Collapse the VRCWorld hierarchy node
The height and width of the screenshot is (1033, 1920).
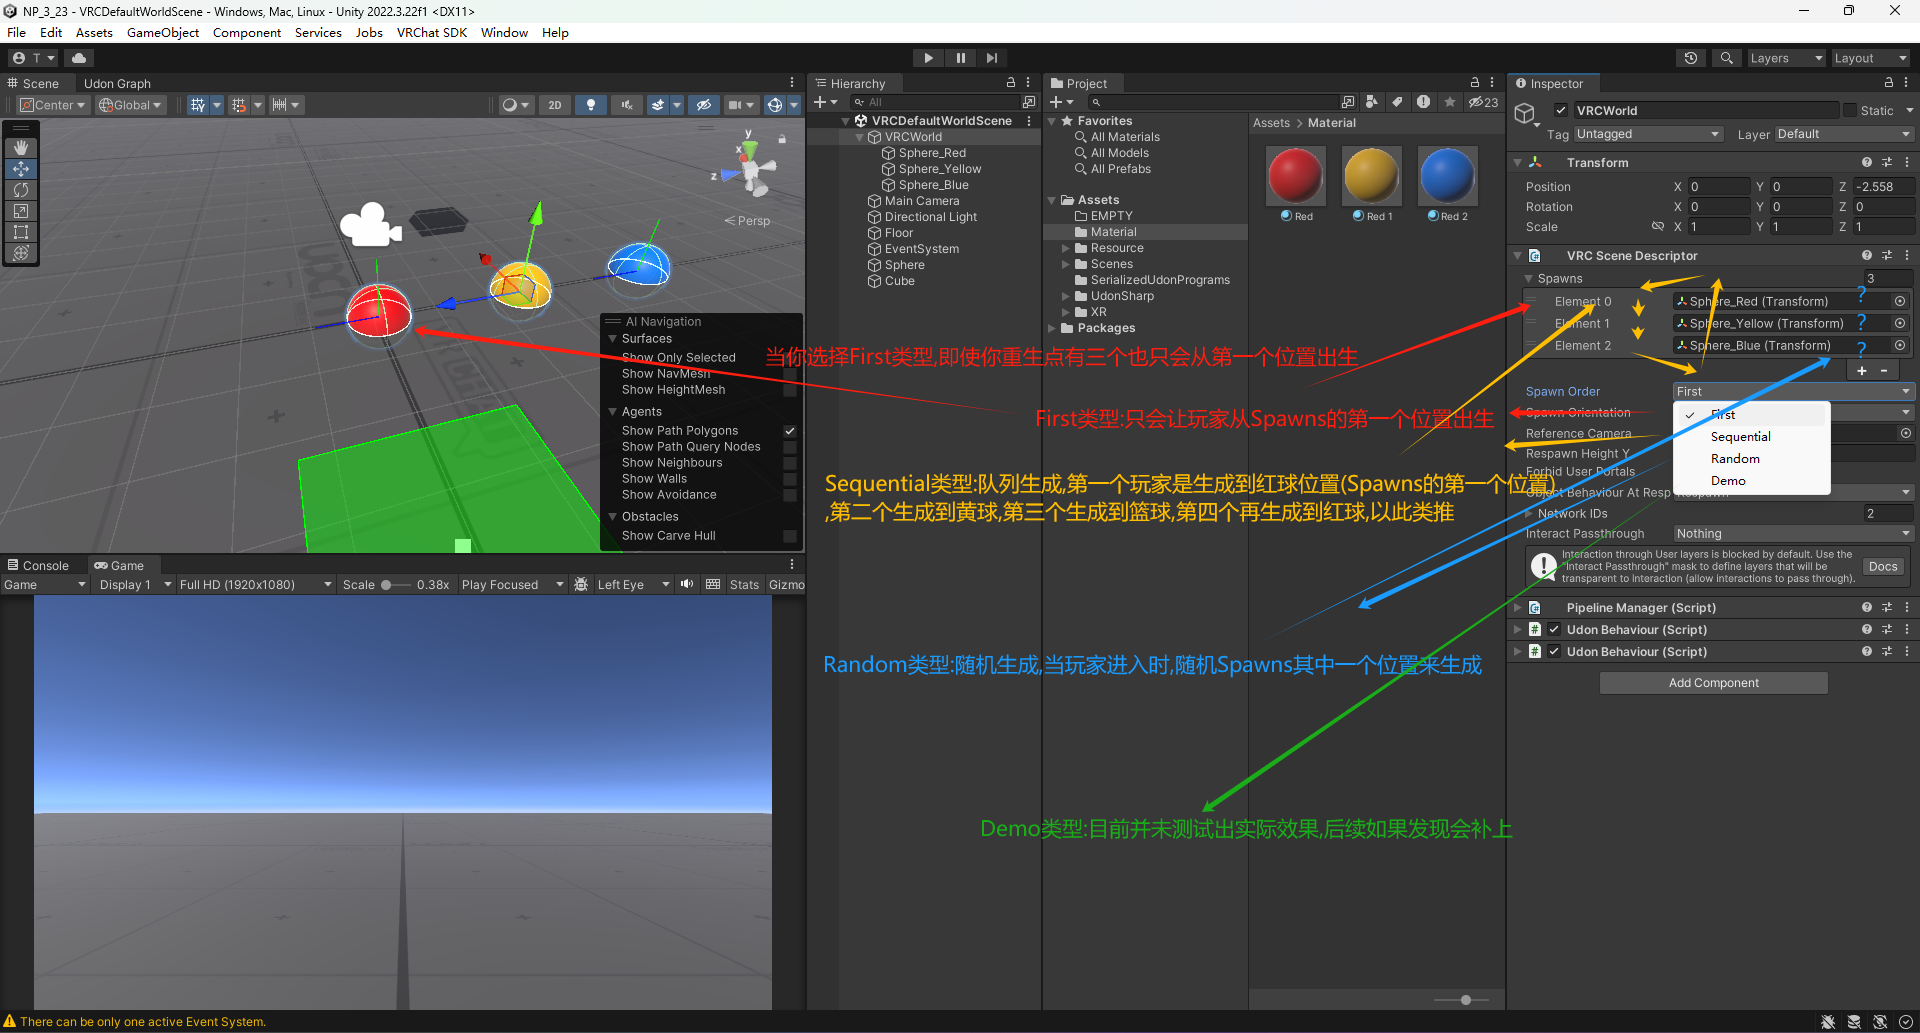tap(859, 137)
